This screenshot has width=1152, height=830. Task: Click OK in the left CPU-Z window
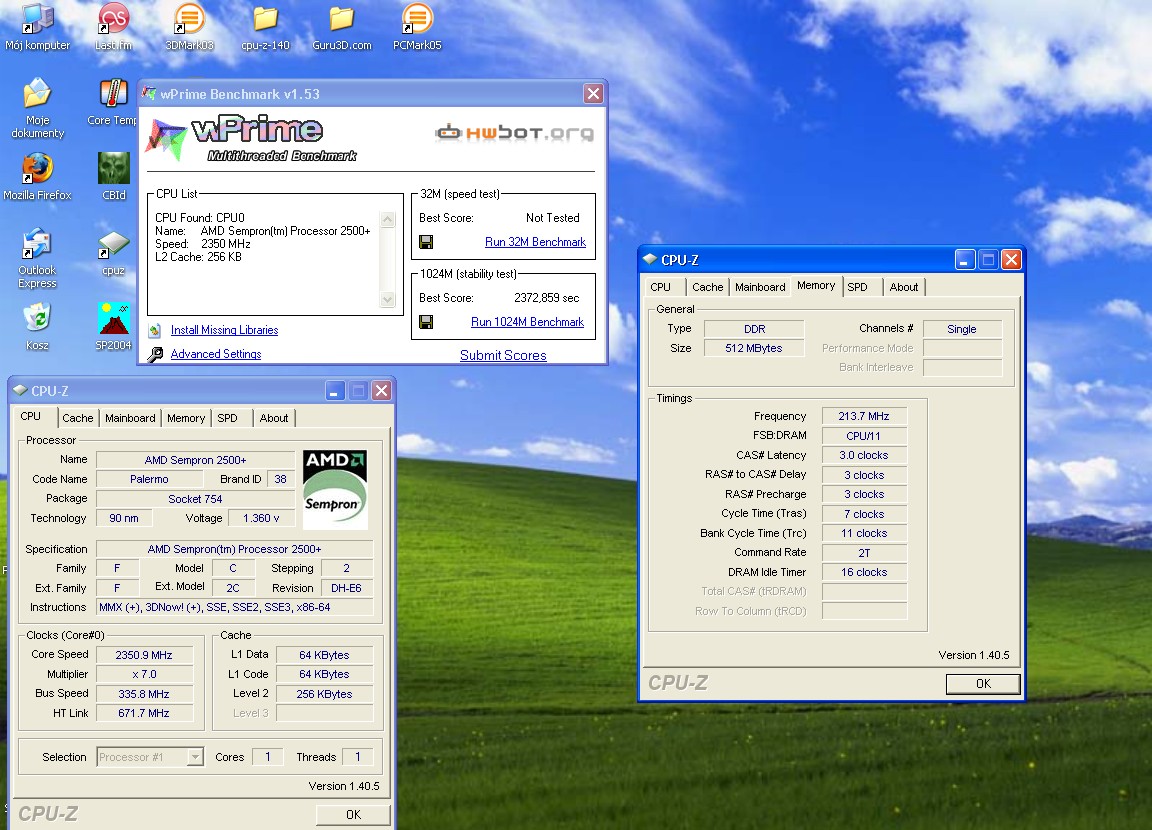(353, 815)
